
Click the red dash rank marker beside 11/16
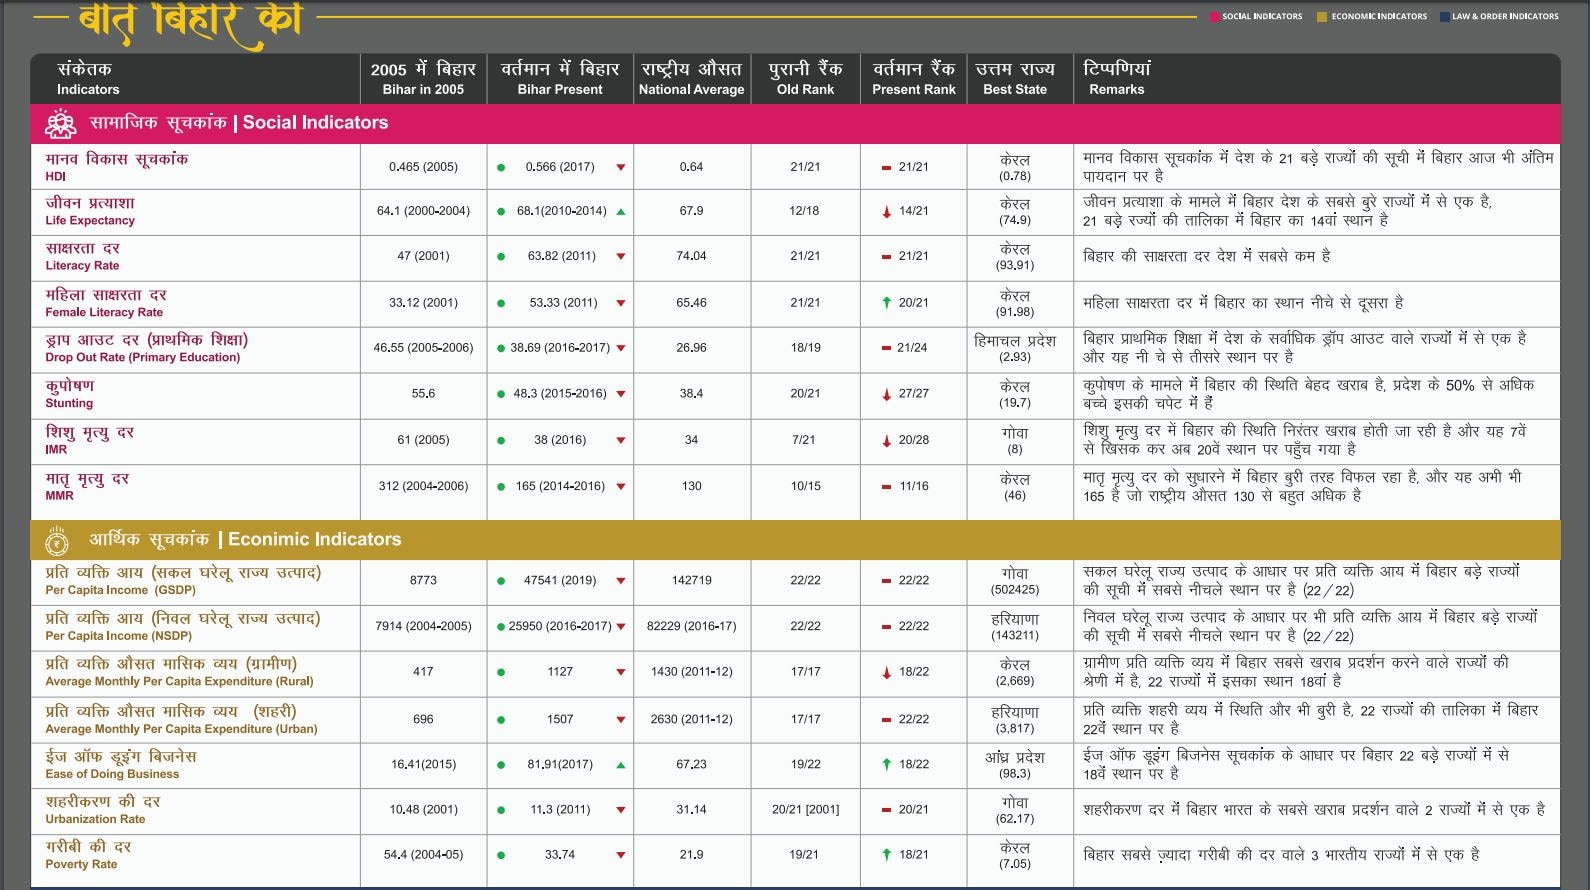(886, 487)
